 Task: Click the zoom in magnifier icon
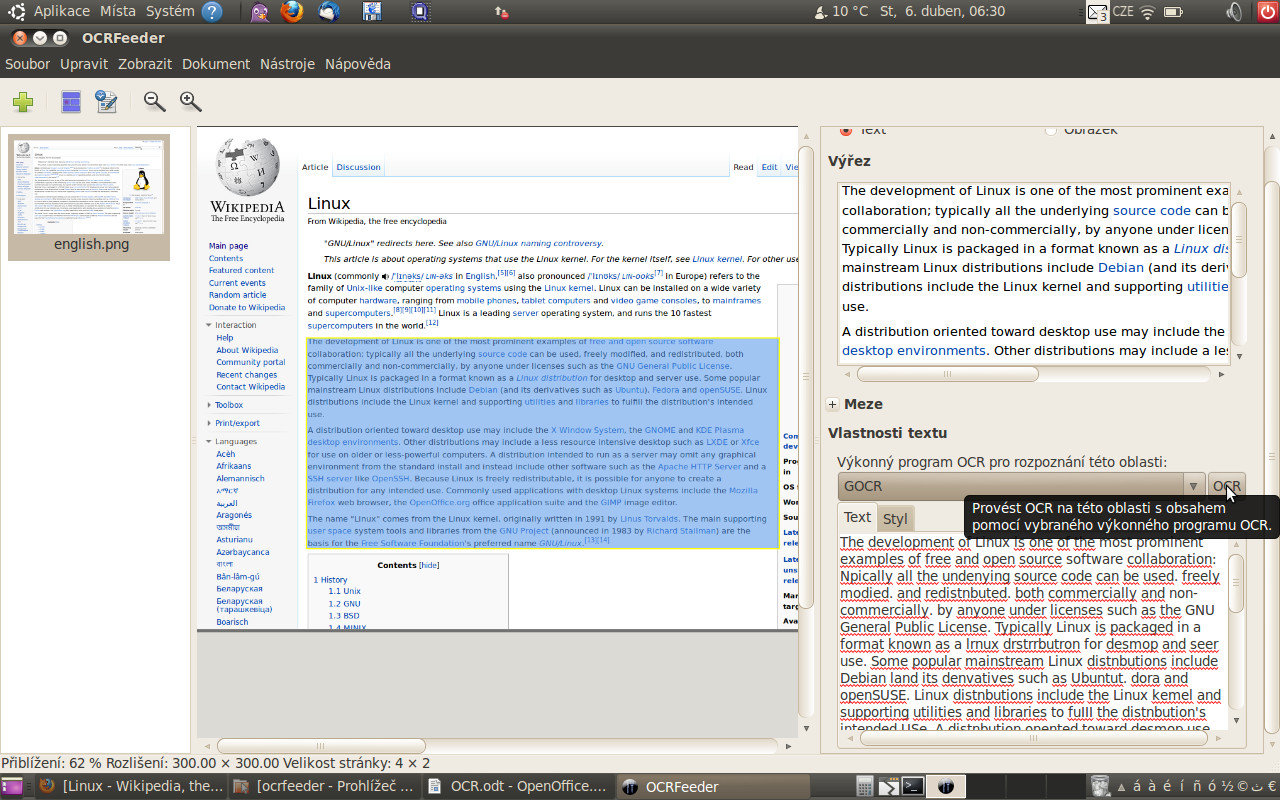tap(190, 102)
